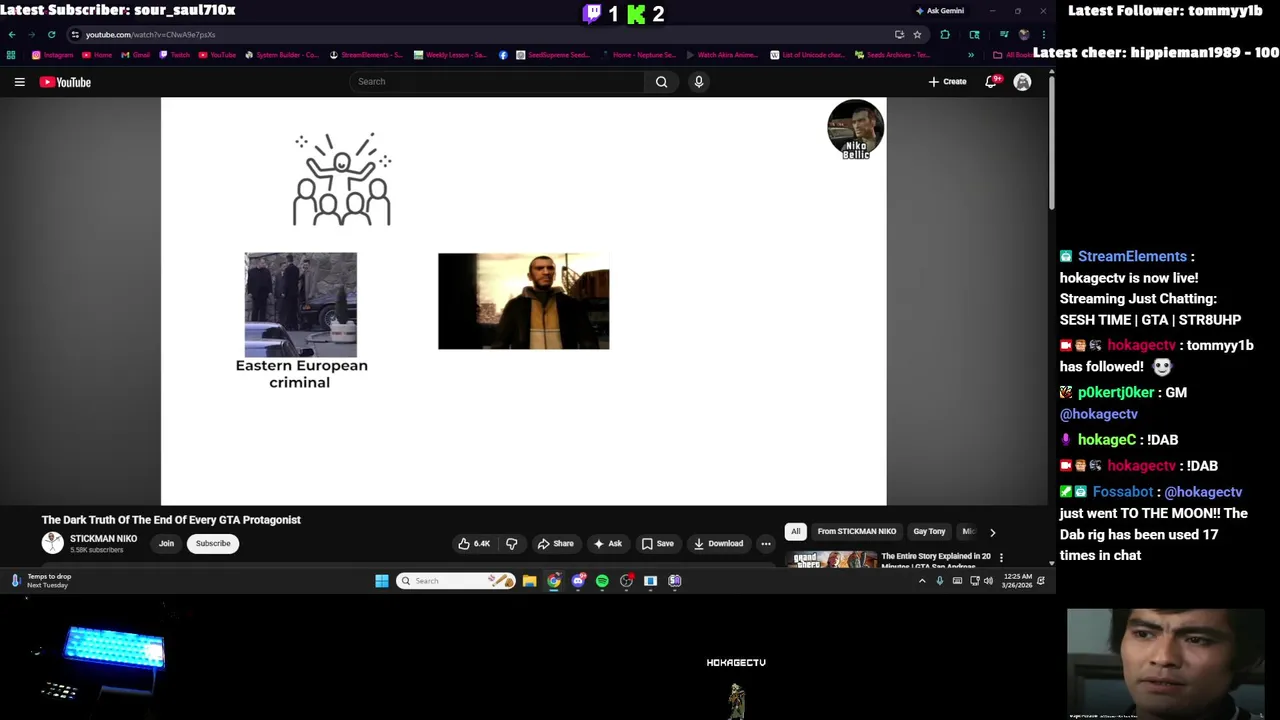Save the video to a playlist
Image resolution: width=1280 pixels, height=720 pixels.
(x=657, y=544)
